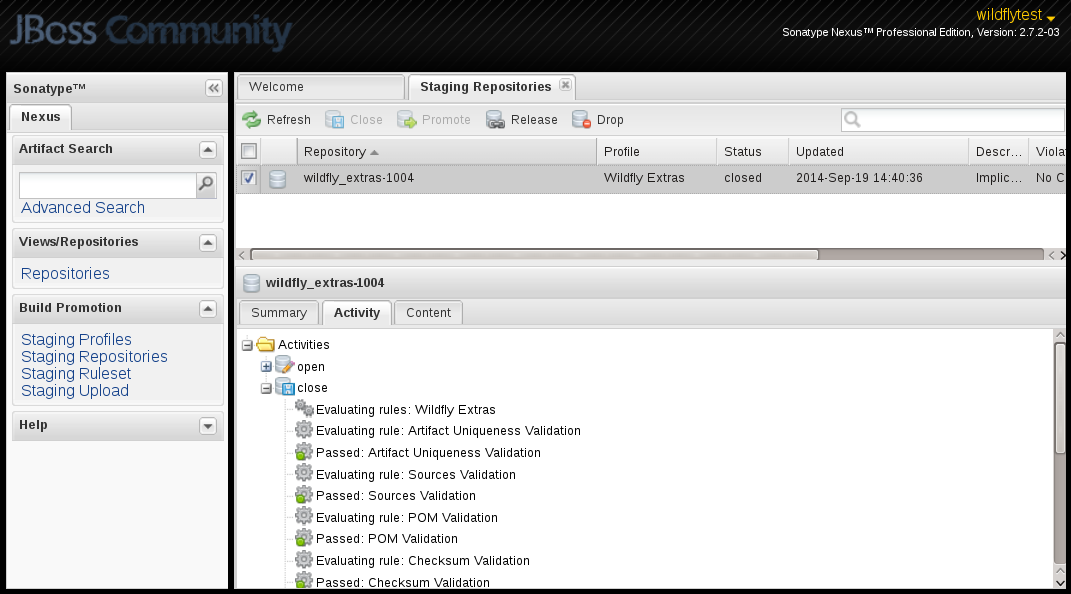Sort by the Repository column header
The width and height of the screenshot is (1071, 594).
point(447,152)
